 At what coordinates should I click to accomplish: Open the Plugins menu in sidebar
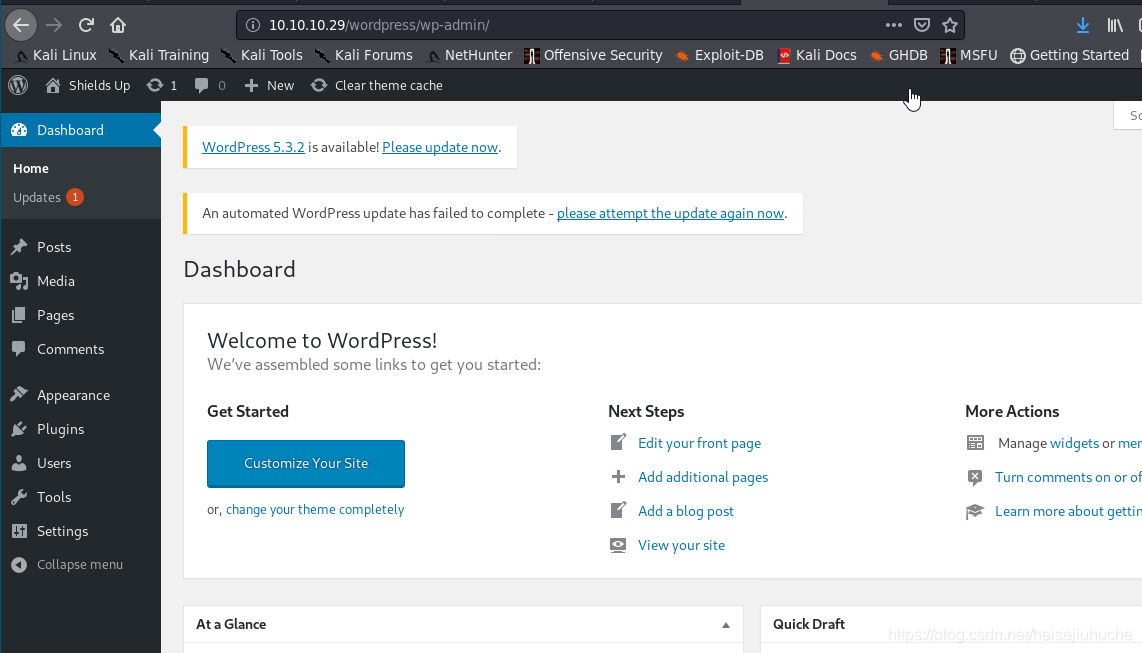point(80,430)
